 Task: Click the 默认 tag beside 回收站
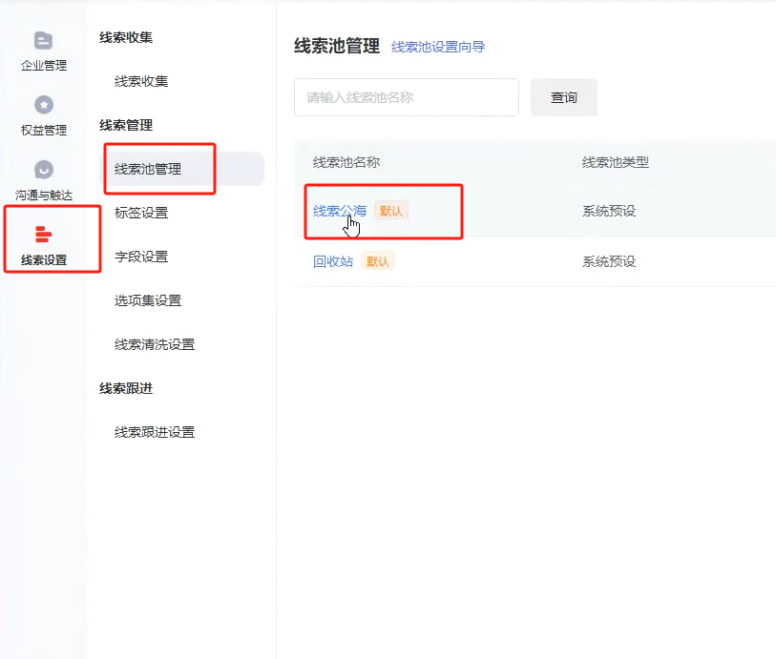[379, 262]
